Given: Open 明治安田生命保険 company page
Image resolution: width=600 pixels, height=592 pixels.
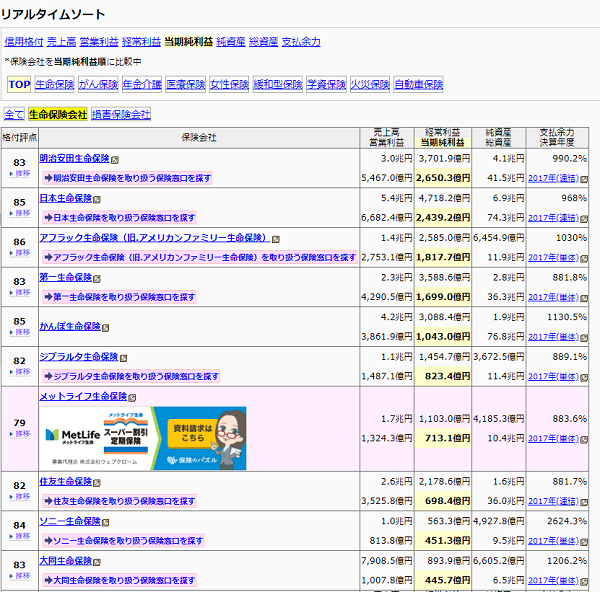Looking at the screenshot, I should [75, 158].
